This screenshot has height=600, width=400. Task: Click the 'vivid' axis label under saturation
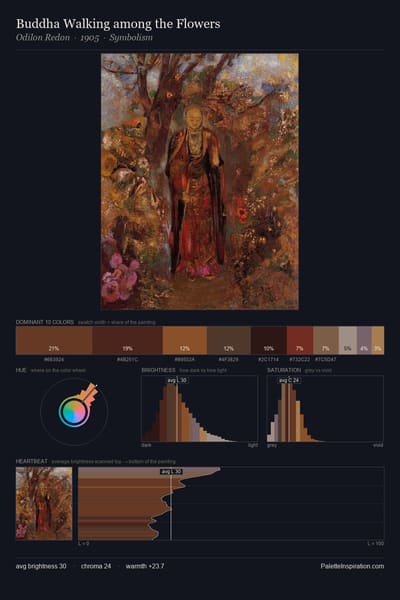pyautogui.click(x=378, y=445)
